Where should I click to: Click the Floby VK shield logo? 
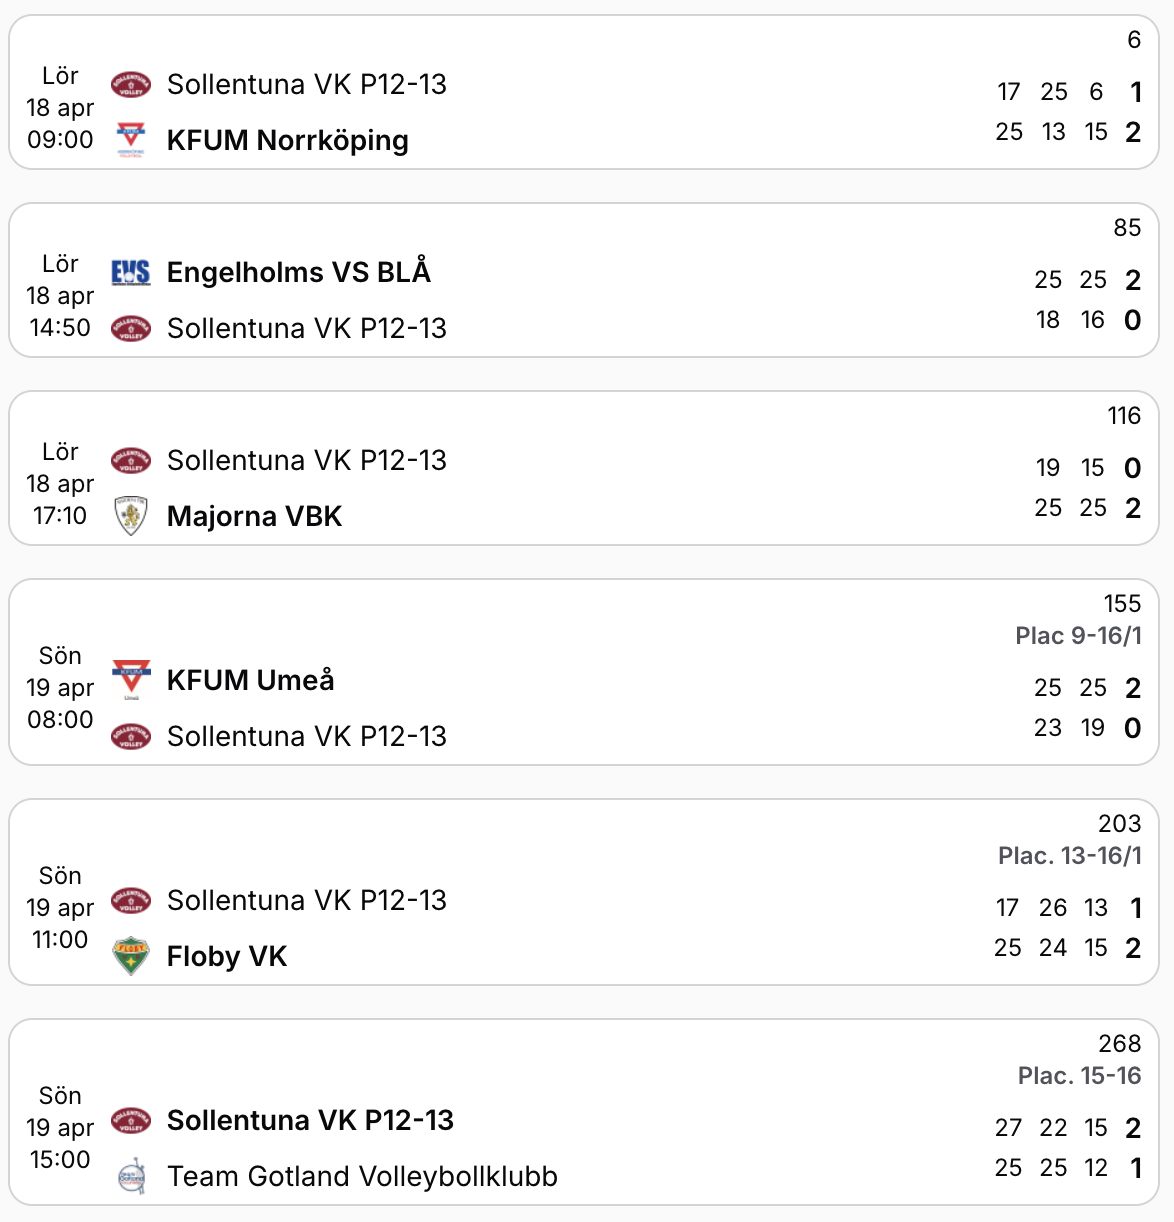[x=131, y=956]
